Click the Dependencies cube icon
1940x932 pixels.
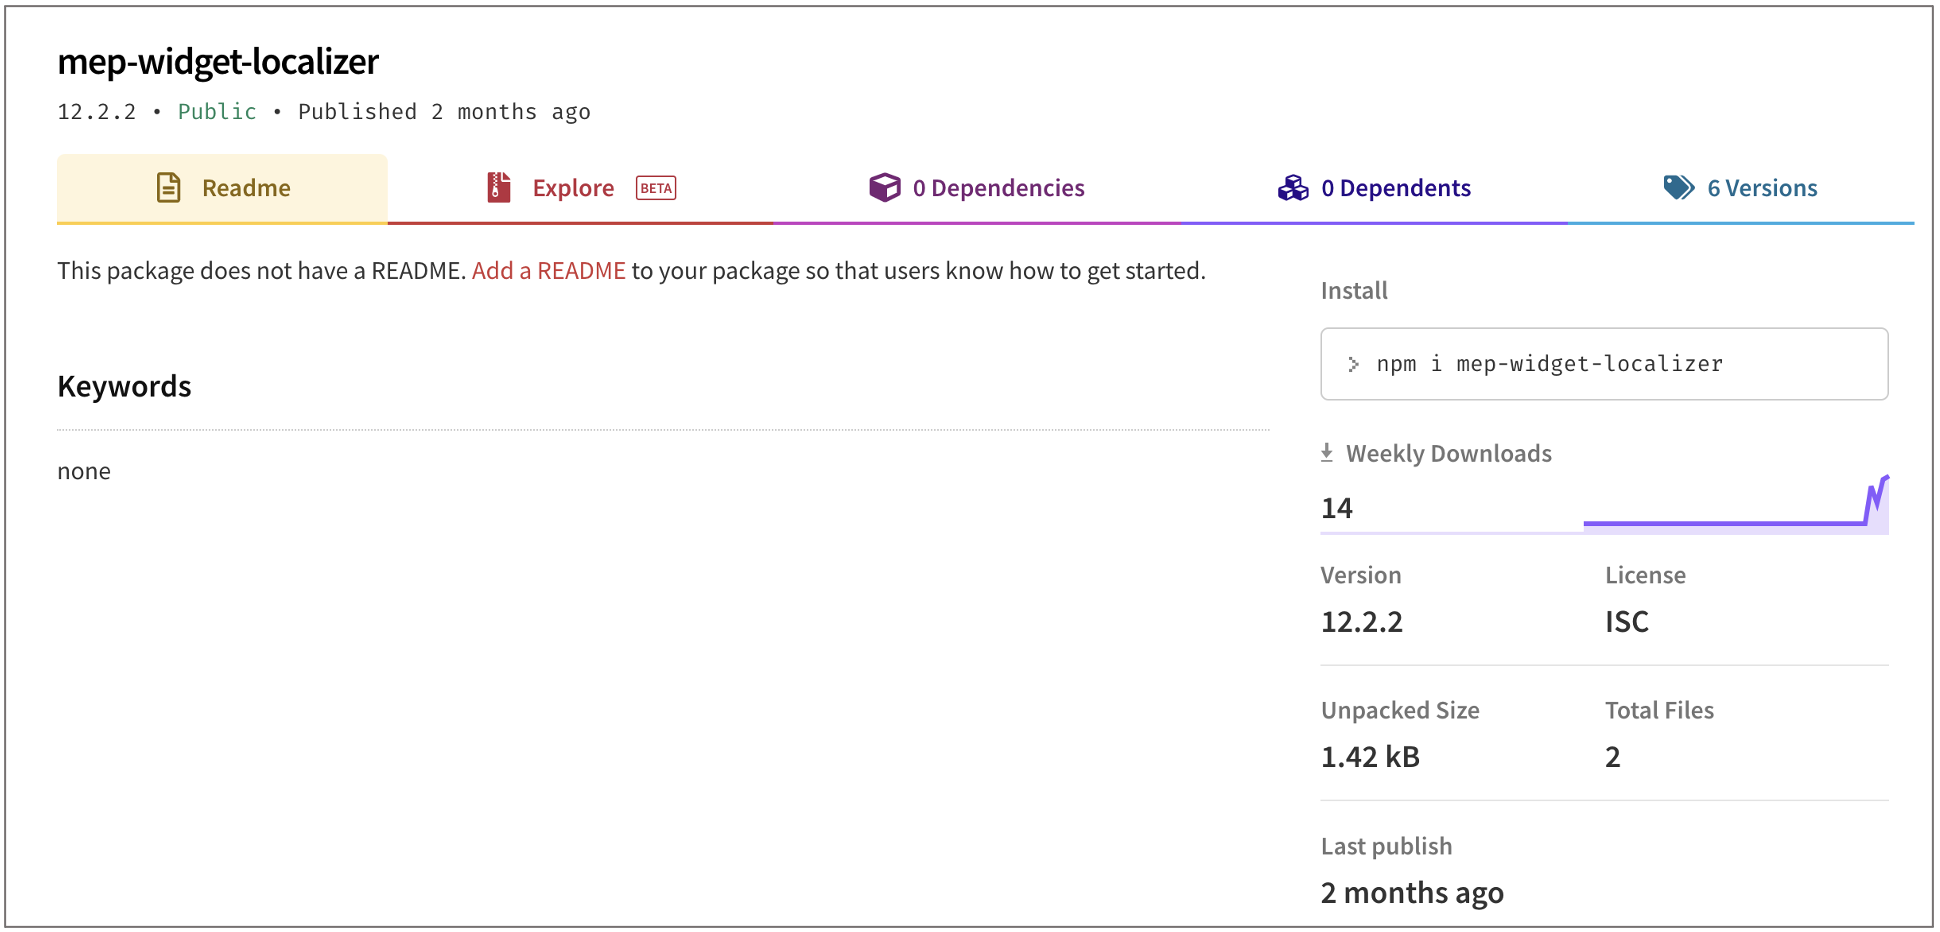(884, 188)
